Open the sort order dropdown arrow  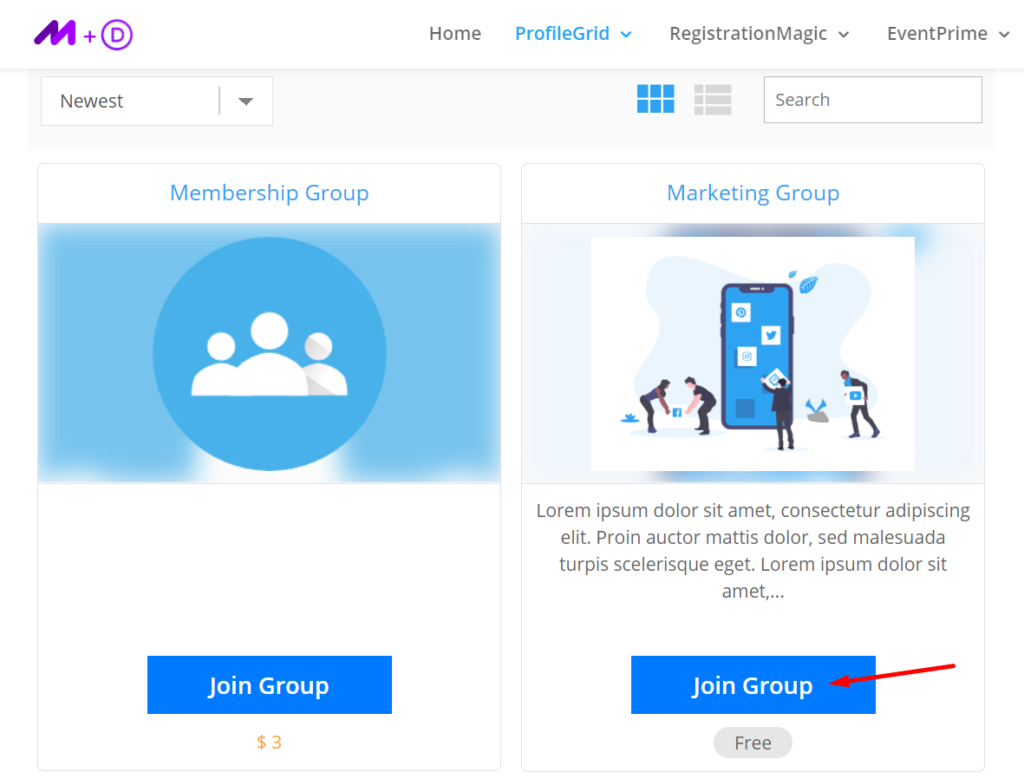[x=246, y=100]
